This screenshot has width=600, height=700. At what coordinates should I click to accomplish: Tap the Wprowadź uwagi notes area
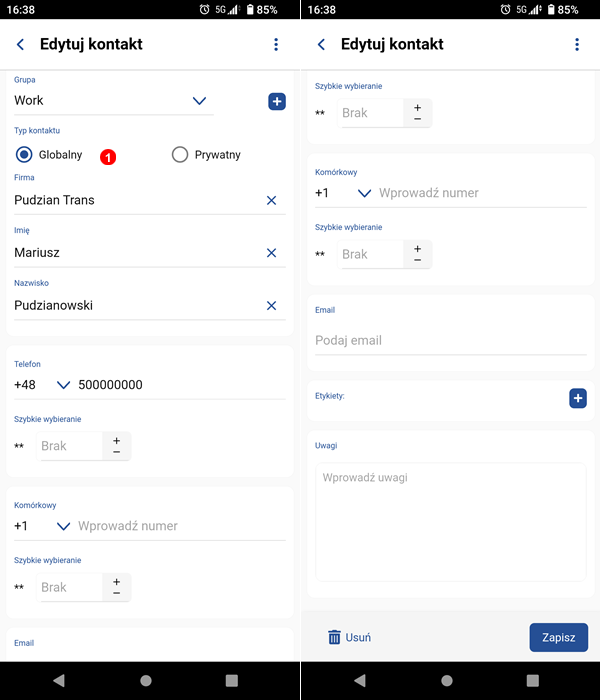pos(451,522)
